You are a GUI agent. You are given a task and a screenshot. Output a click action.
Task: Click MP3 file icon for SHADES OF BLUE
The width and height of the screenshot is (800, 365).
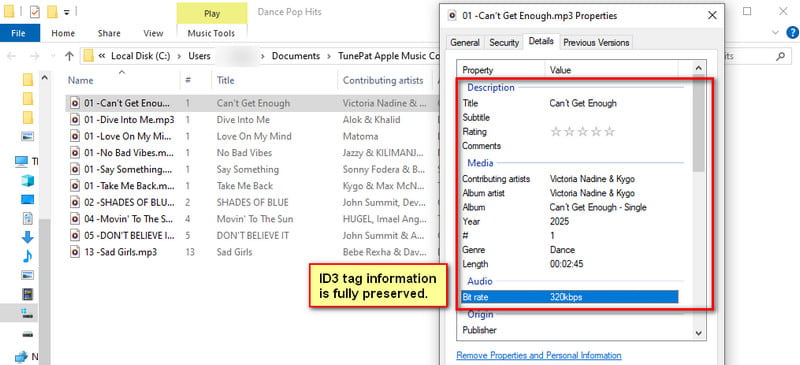pos(75,202)
